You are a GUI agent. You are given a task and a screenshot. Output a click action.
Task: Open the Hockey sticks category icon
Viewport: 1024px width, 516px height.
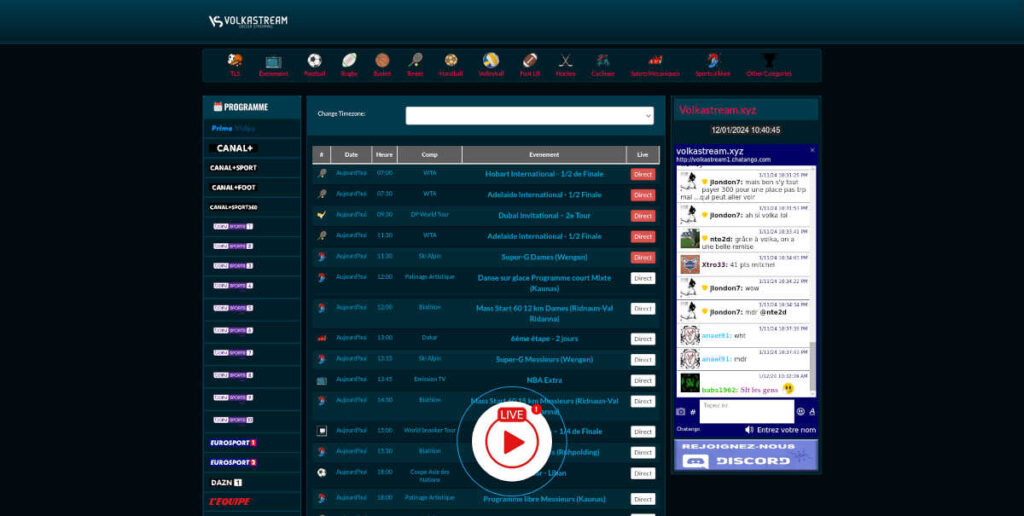coord(566,61)
